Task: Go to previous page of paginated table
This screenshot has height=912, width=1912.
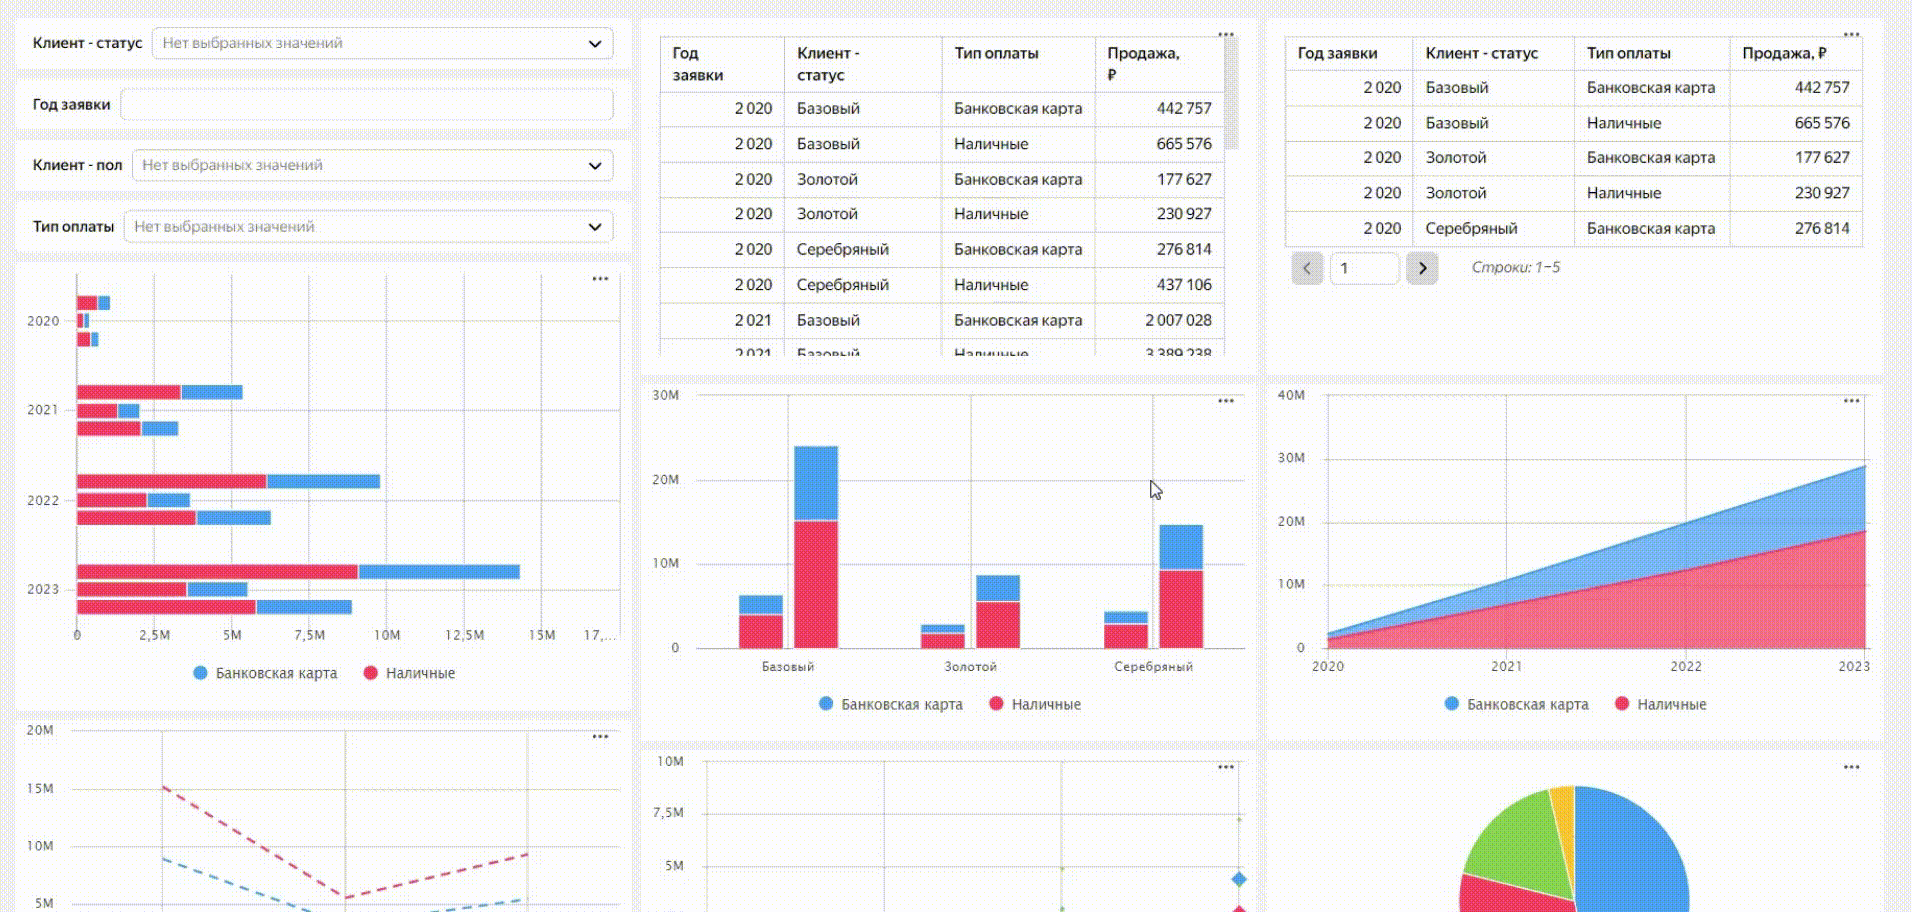Action: point(1307,268)
